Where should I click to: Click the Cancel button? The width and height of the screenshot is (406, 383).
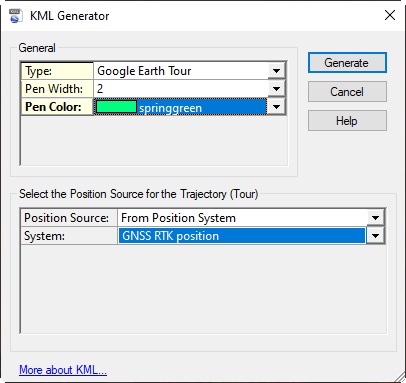pyautogui.click(x=347, y=92)
